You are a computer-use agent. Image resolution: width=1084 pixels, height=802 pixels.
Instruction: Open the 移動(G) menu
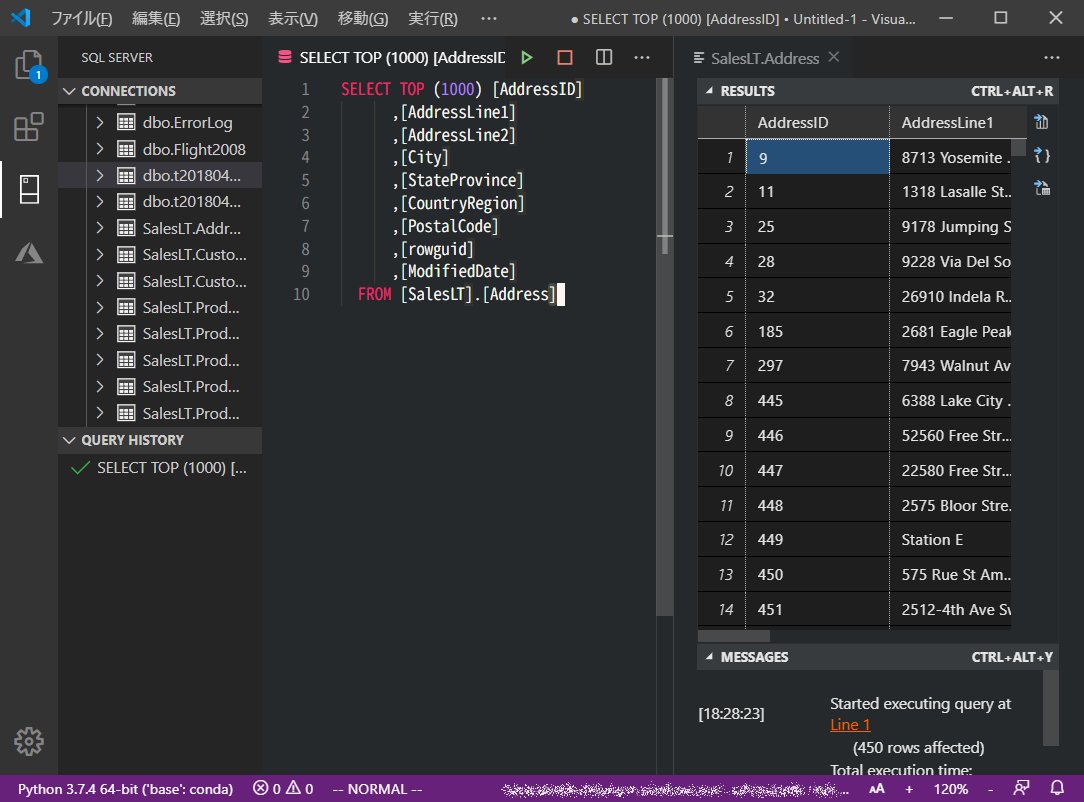[x=363, y=19]
